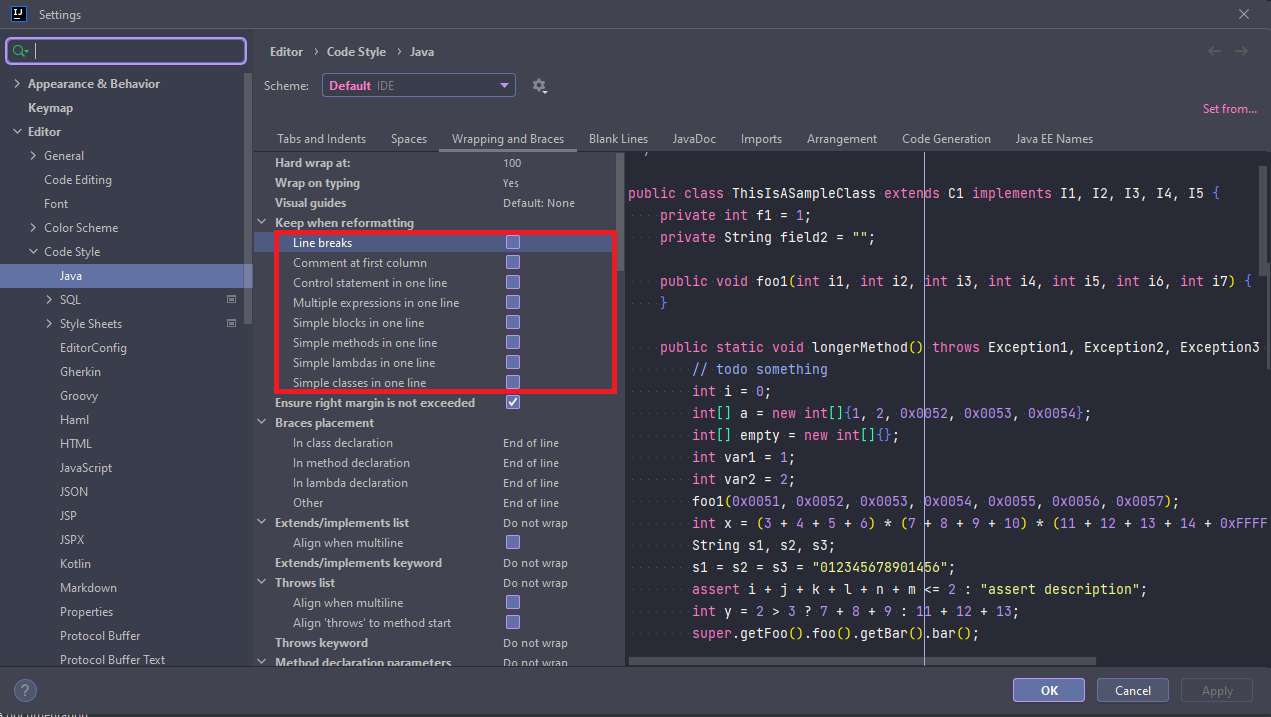Click the search magnifier icon

click(21, 51)
